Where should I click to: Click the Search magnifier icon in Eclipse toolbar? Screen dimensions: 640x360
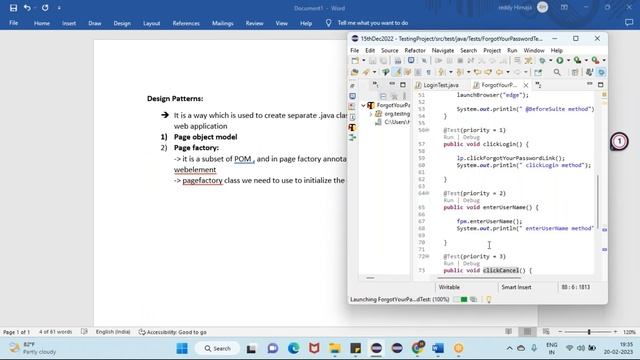pos(557,72)
